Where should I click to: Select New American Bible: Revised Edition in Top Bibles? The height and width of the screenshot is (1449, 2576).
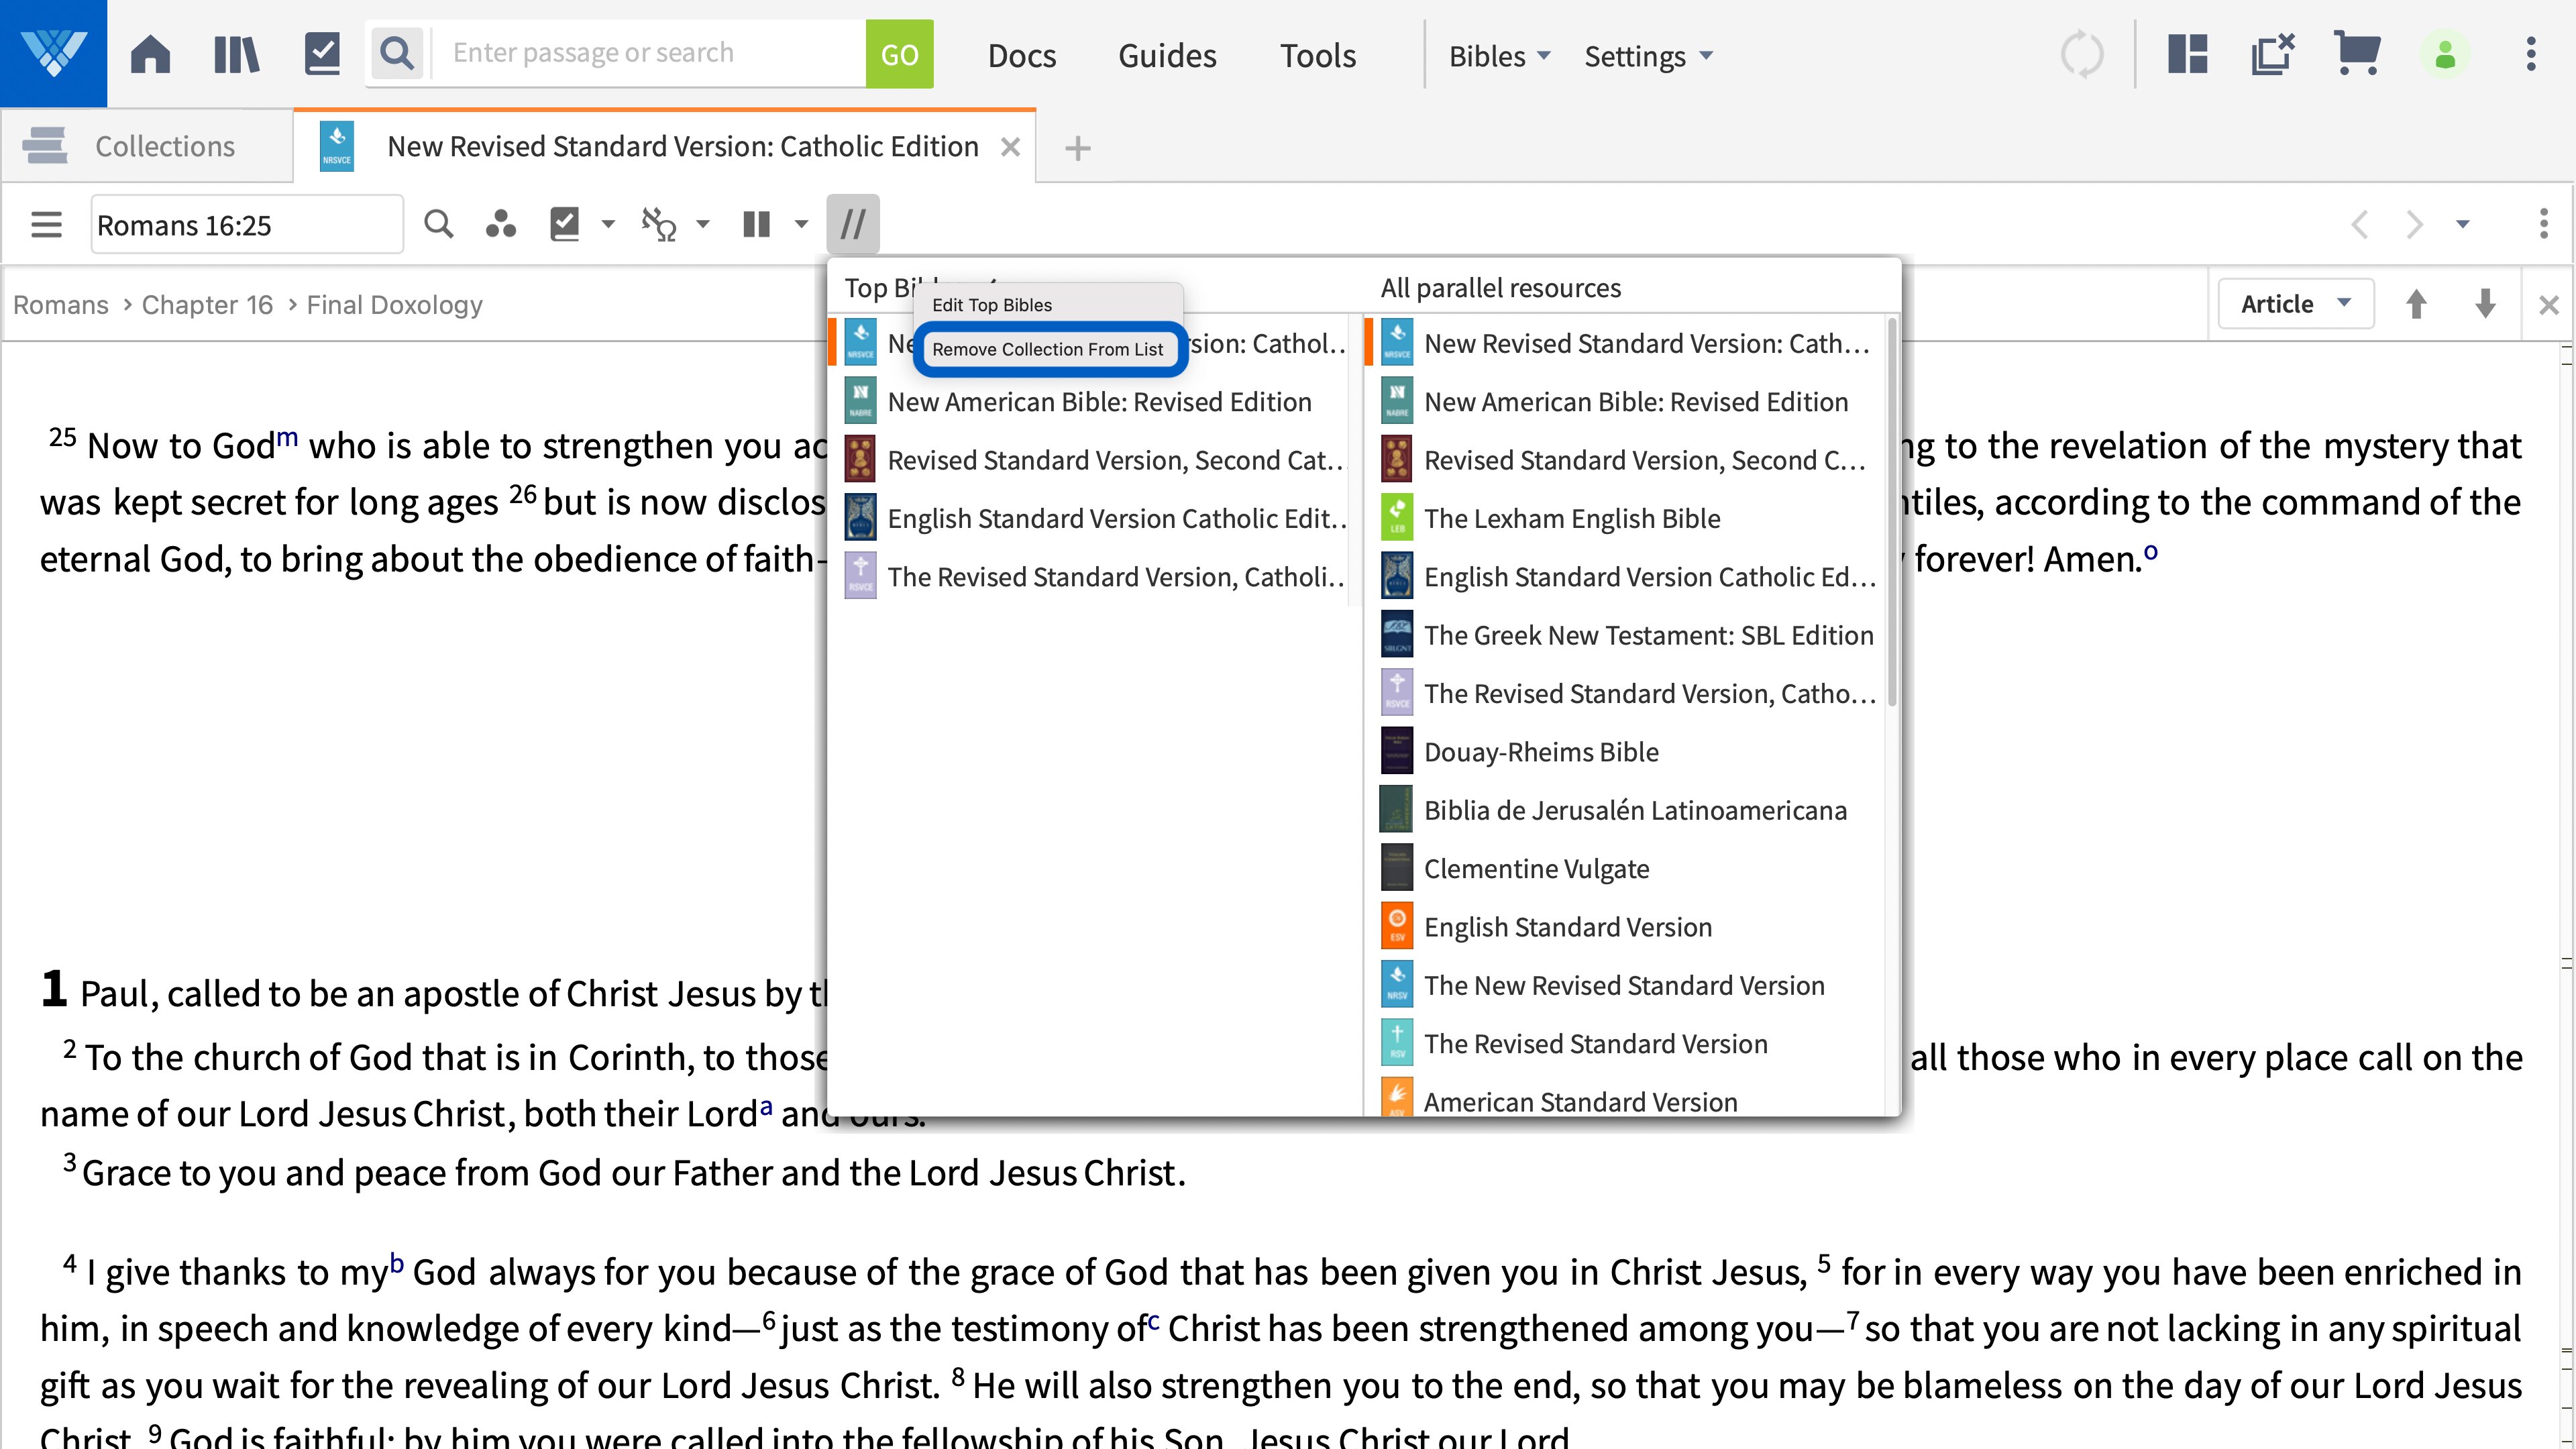1087,402
